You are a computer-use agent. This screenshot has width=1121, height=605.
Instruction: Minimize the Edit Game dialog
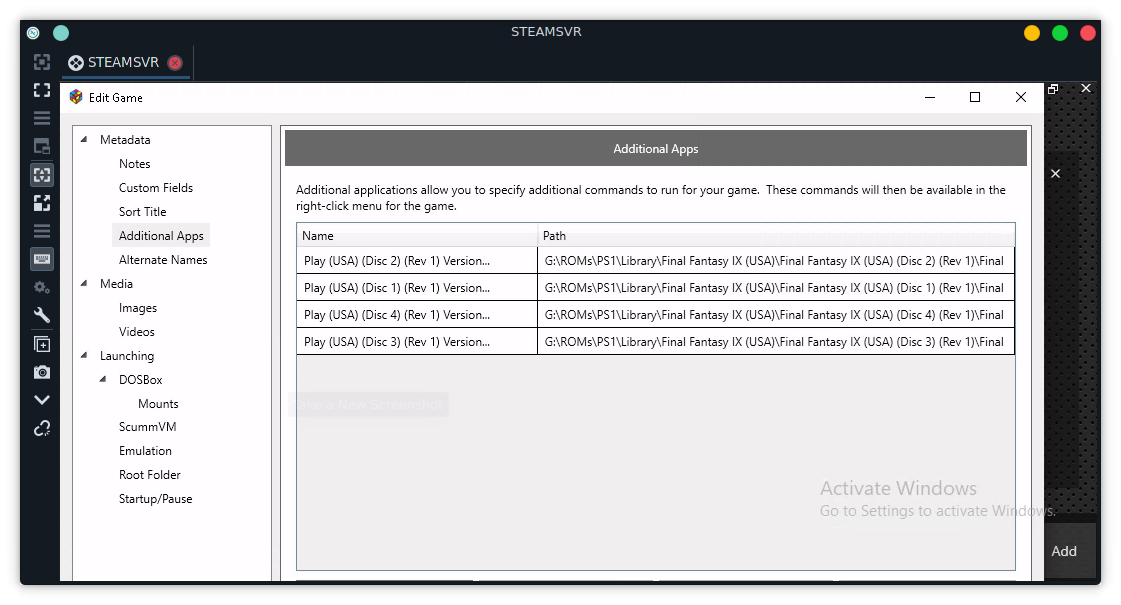coord(929,97)
